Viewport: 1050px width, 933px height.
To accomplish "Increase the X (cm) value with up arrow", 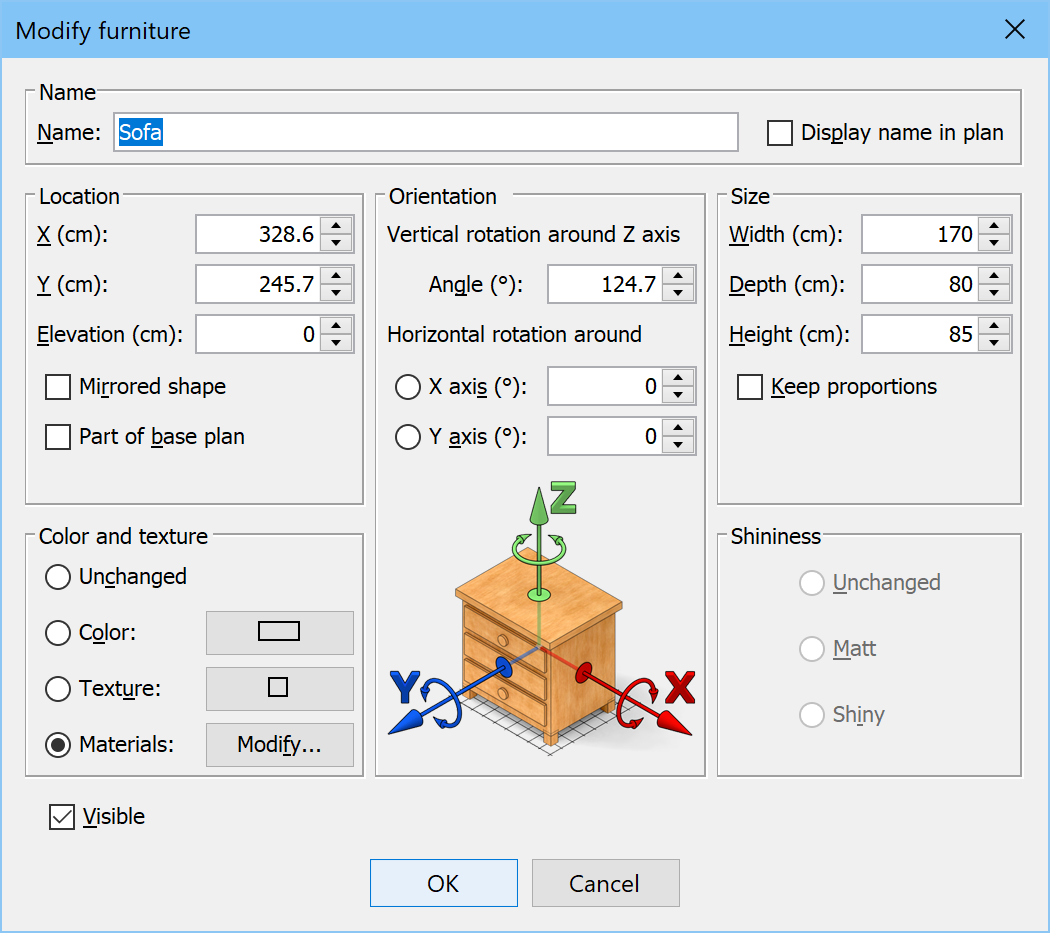I will 337,226.
